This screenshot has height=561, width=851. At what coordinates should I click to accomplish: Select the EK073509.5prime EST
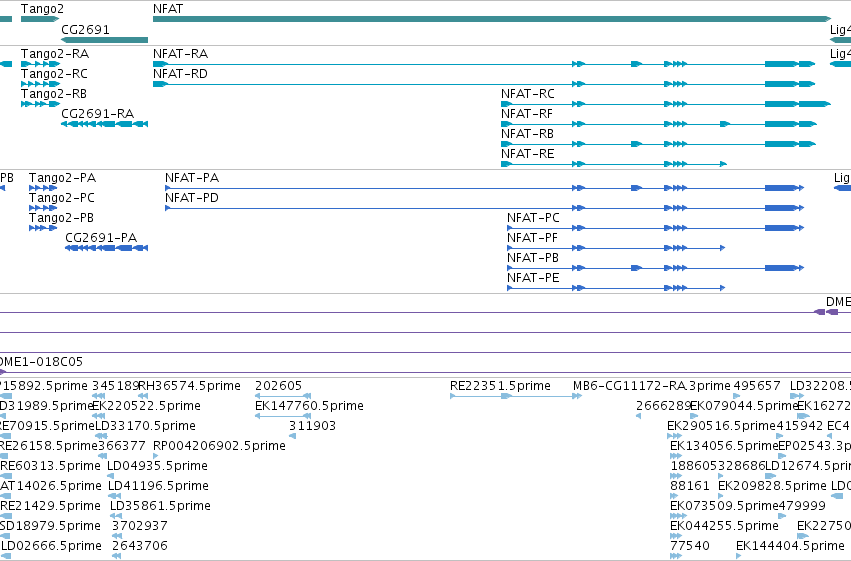(676, 517)
